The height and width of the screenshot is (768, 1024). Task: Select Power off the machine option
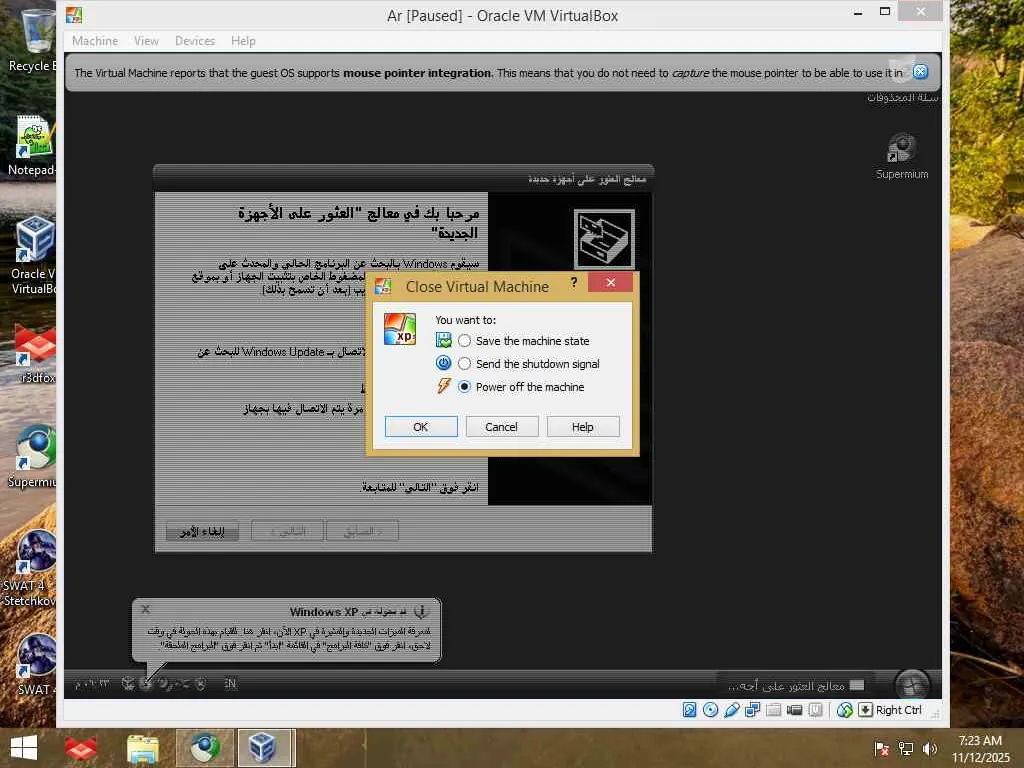click(521, 387)
